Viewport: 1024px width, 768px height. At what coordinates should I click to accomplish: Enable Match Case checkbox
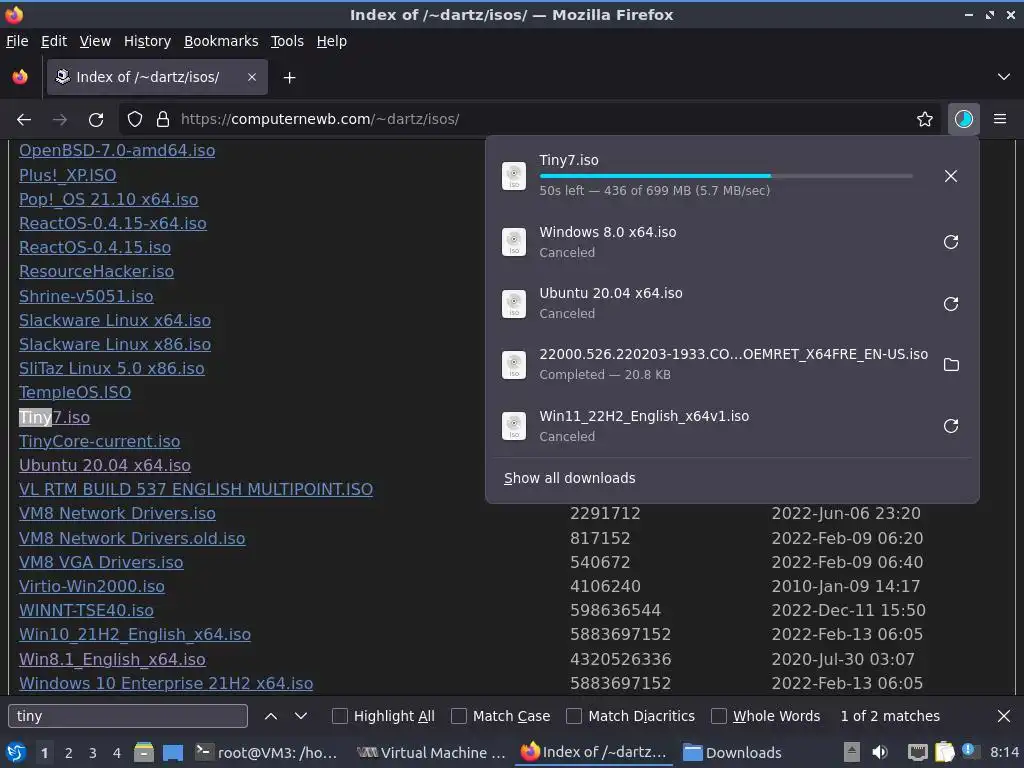tap(458, 716)
